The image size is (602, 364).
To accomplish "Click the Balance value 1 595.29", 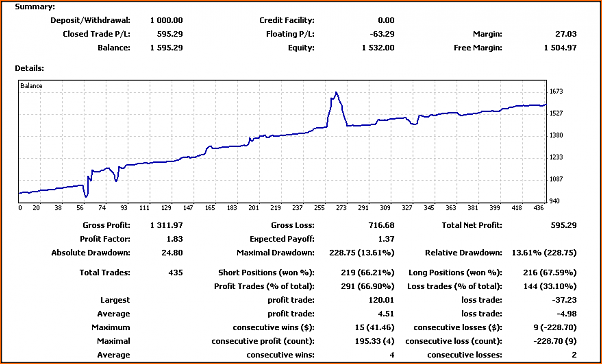I will click(166, 48).
